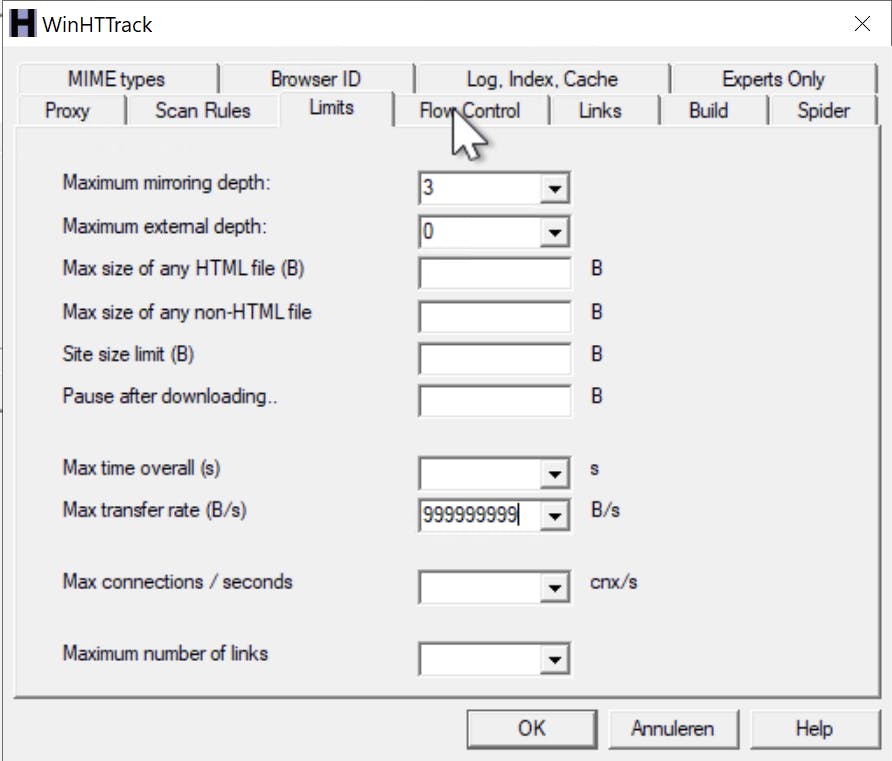
Task: Click the Max time overall text field
Action: [480, 473]
